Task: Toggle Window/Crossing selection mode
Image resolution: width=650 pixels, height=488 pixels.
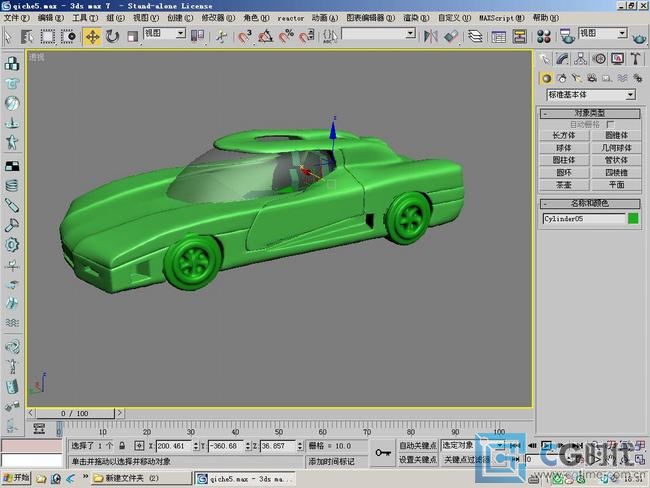Action: 68,36
